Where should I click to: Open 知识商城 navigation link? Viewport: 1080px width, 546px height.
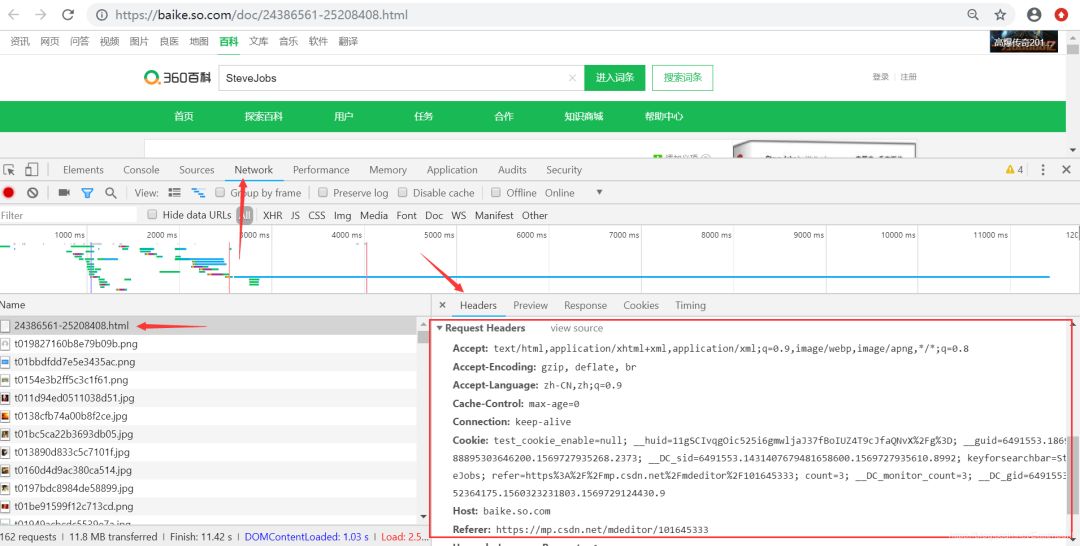click(583, 116)
